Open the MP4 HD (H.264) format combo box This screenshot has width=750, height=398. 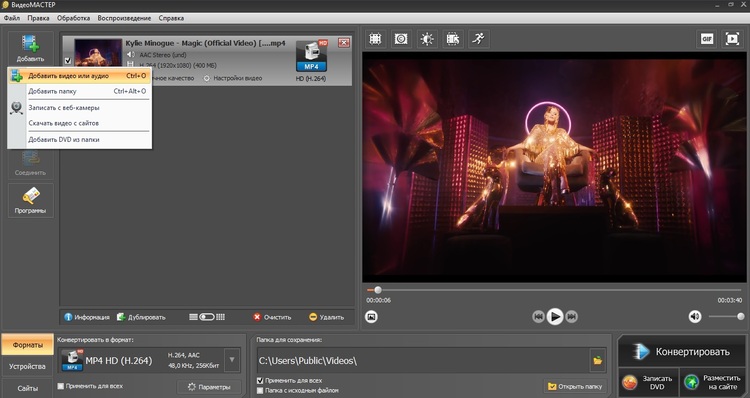pyautogui.click(x=149, y=360)
